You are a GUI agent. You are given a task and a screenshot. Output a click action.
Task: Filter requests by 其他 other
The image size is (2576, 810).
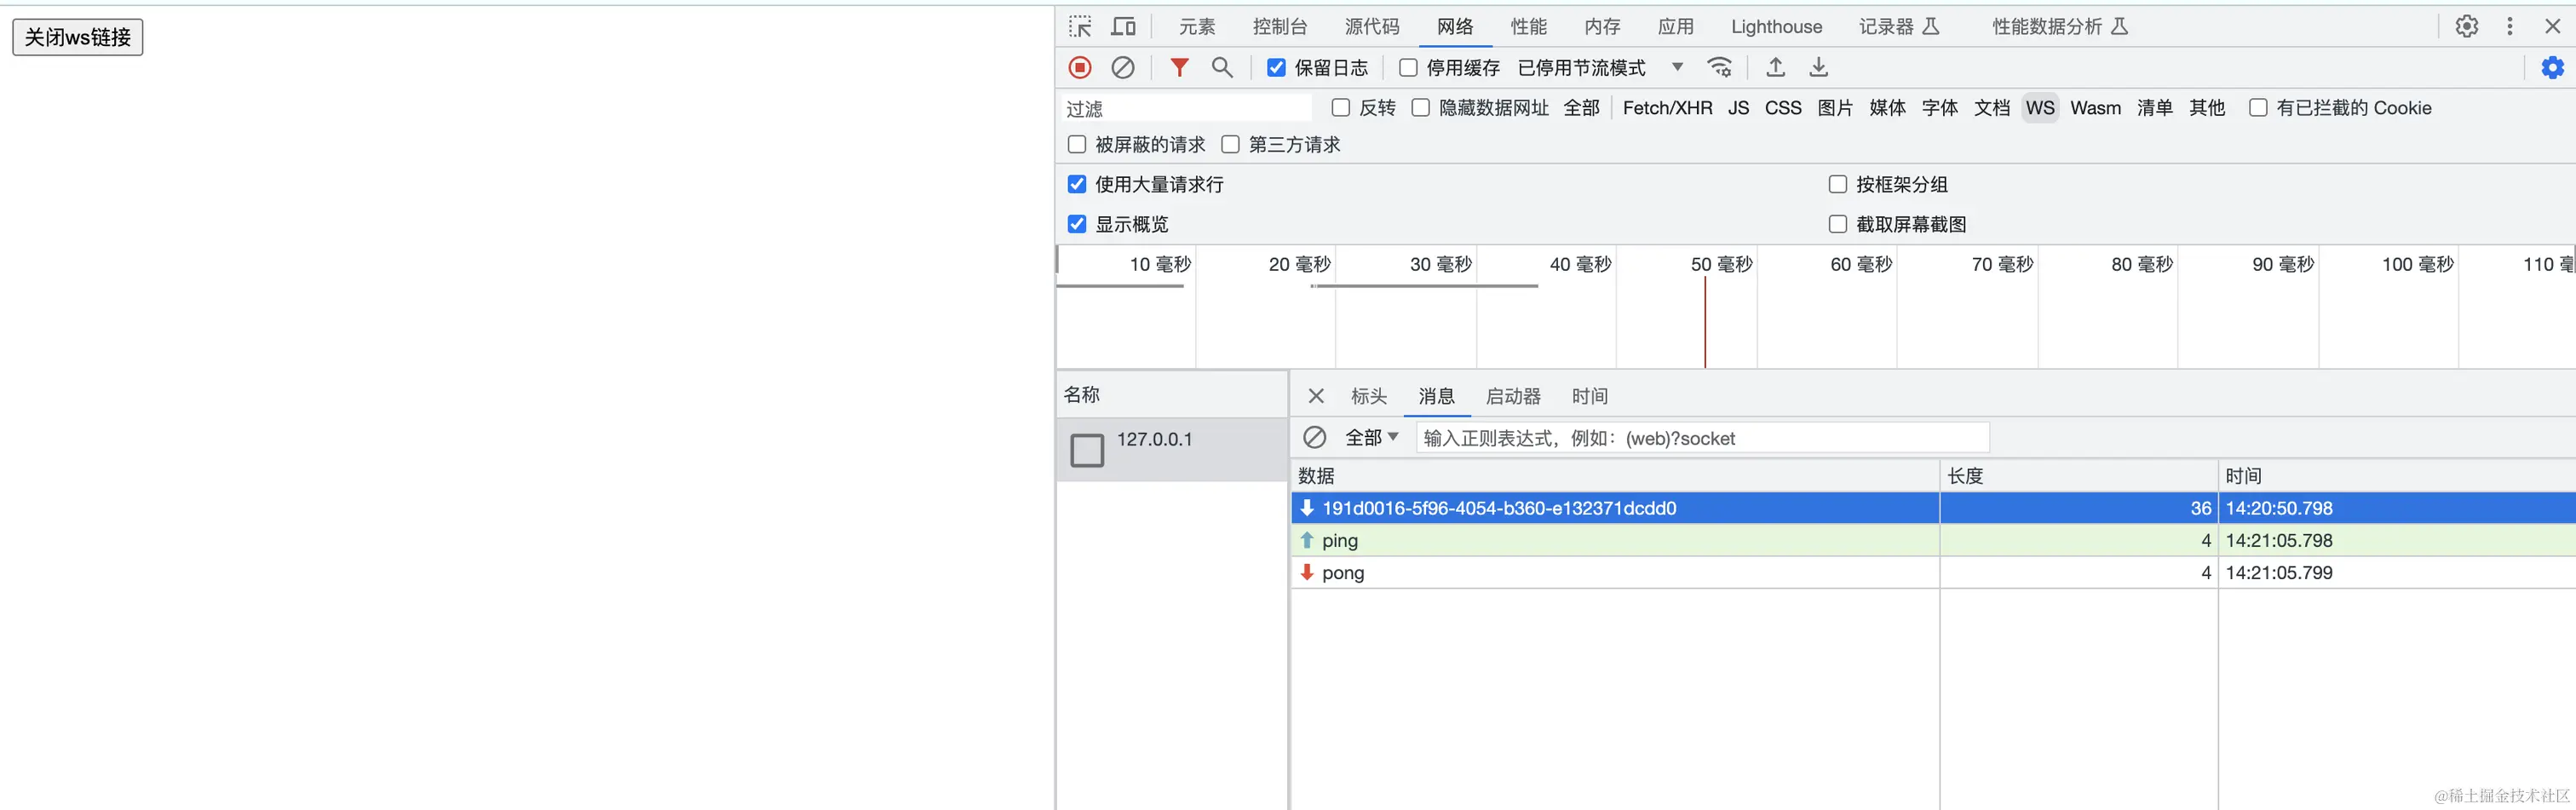click(x=2207, y=108)
